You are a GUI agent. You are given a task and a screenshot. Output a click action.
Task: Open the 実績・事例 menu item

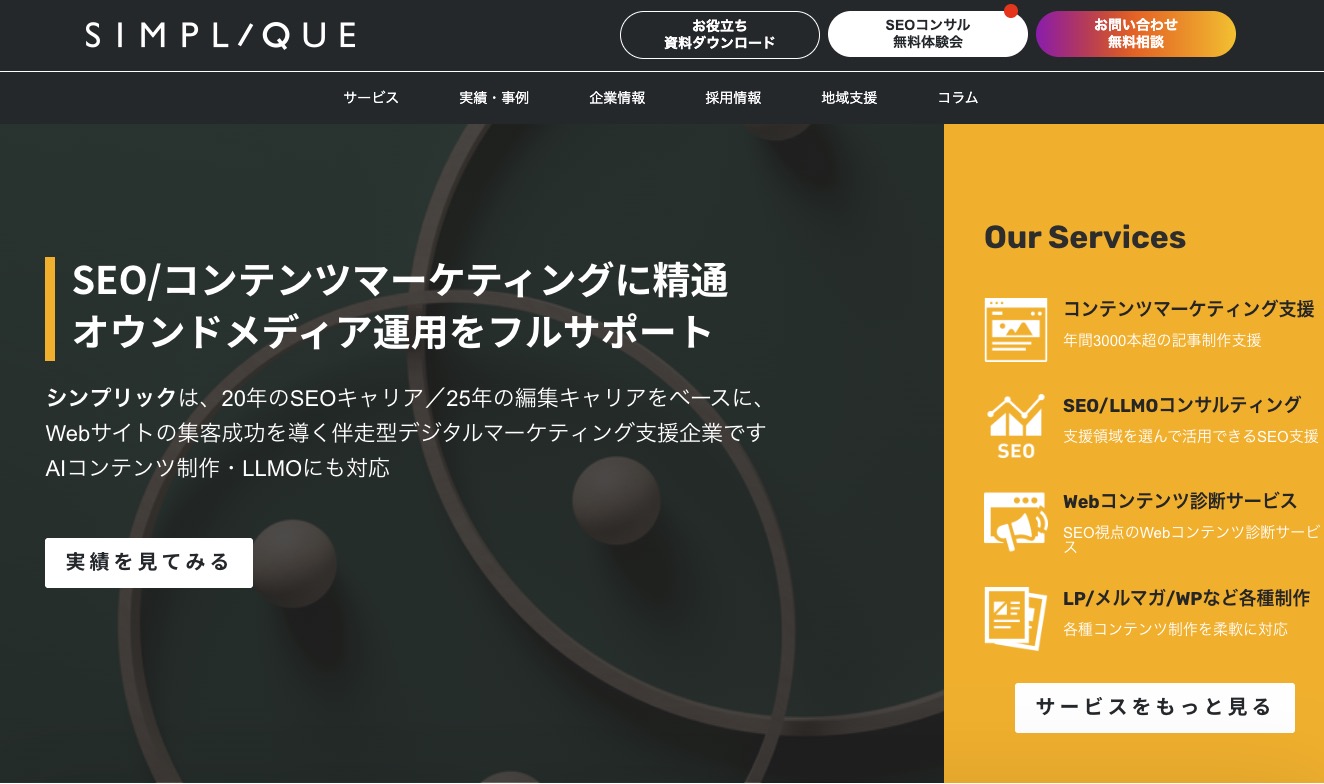pyautogui.click(x=494, y=98)
